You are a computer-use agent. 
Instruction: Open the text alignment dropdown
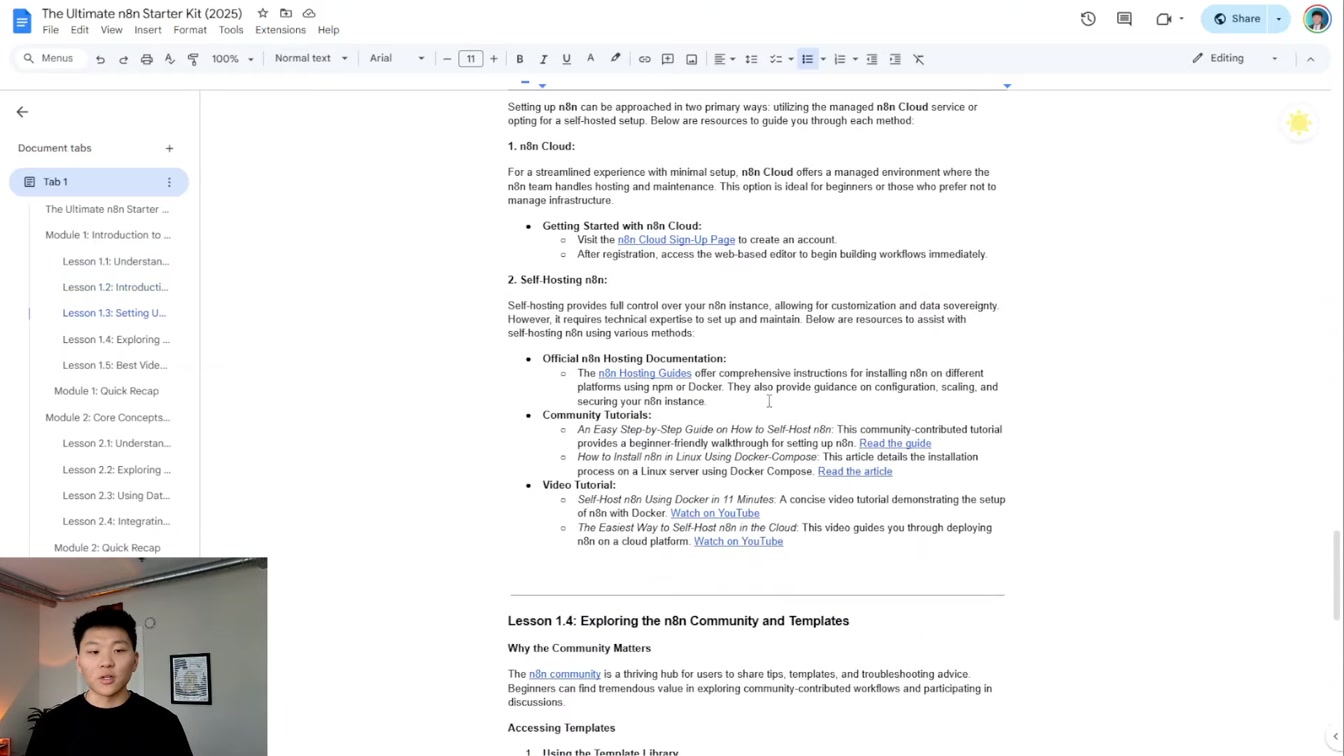pos(724,59)
